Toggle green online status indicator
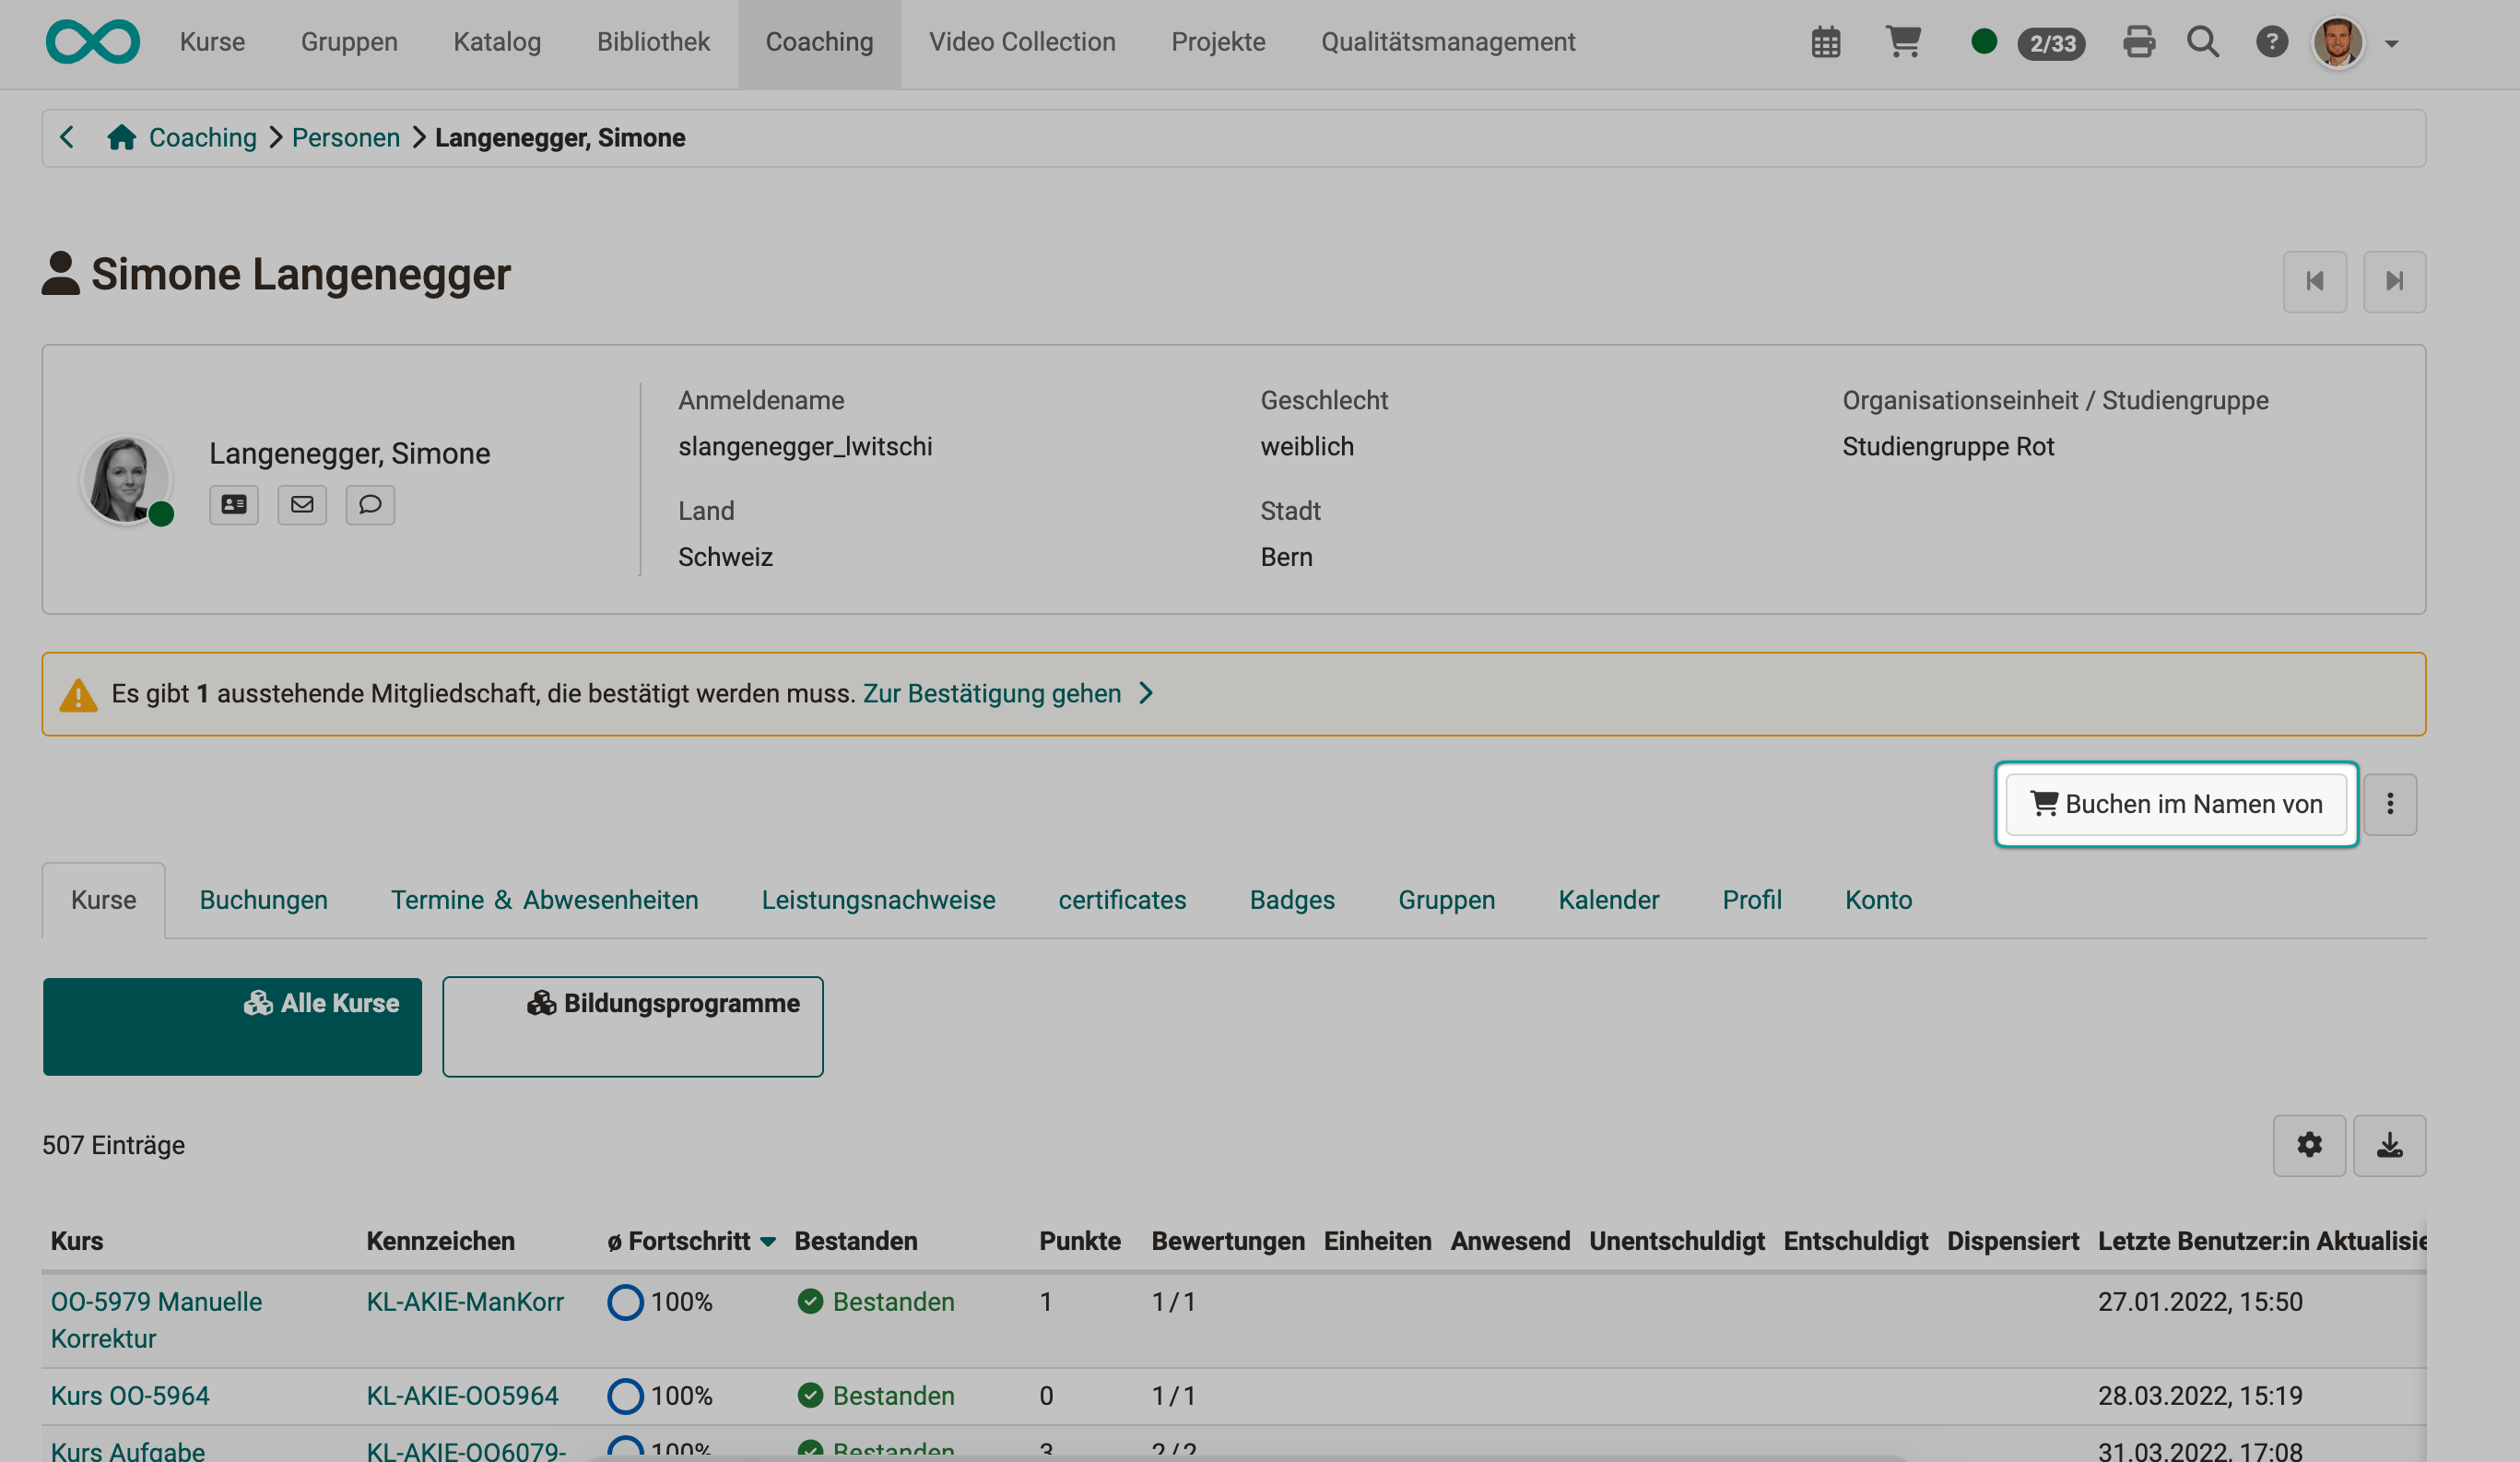 tap(1983, 42)
